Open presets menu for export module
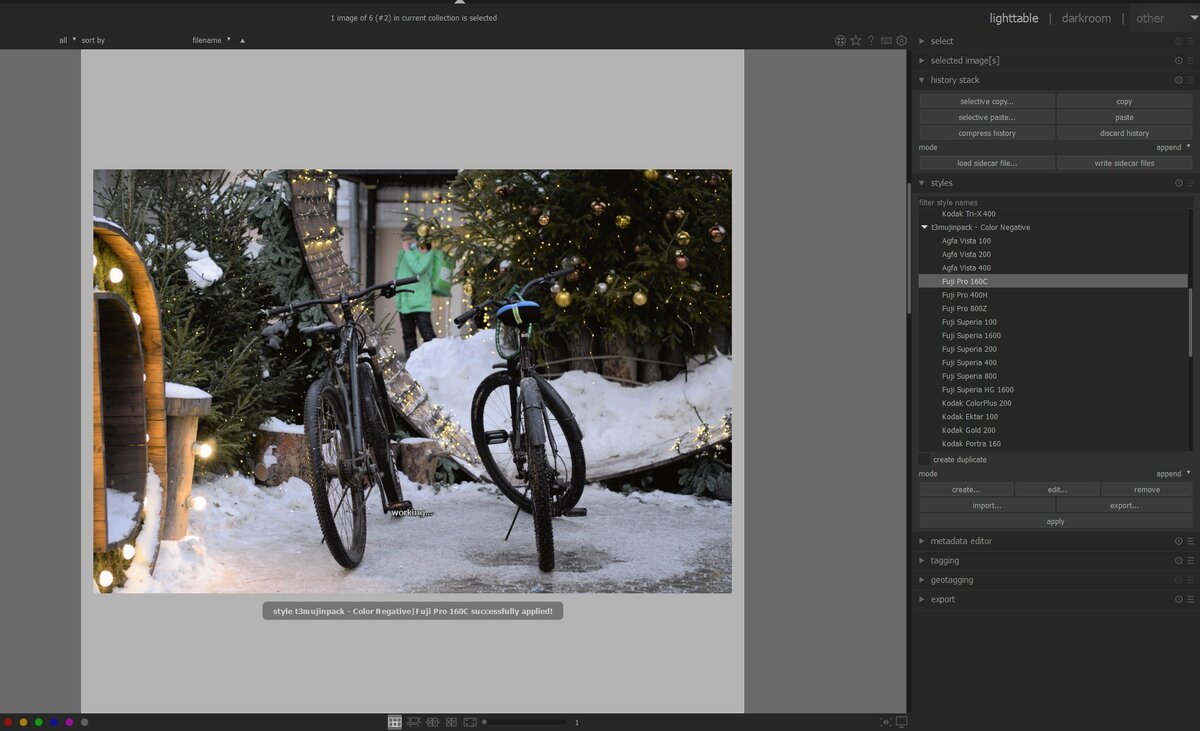 pyautogui.click(x=1190, y=600)
